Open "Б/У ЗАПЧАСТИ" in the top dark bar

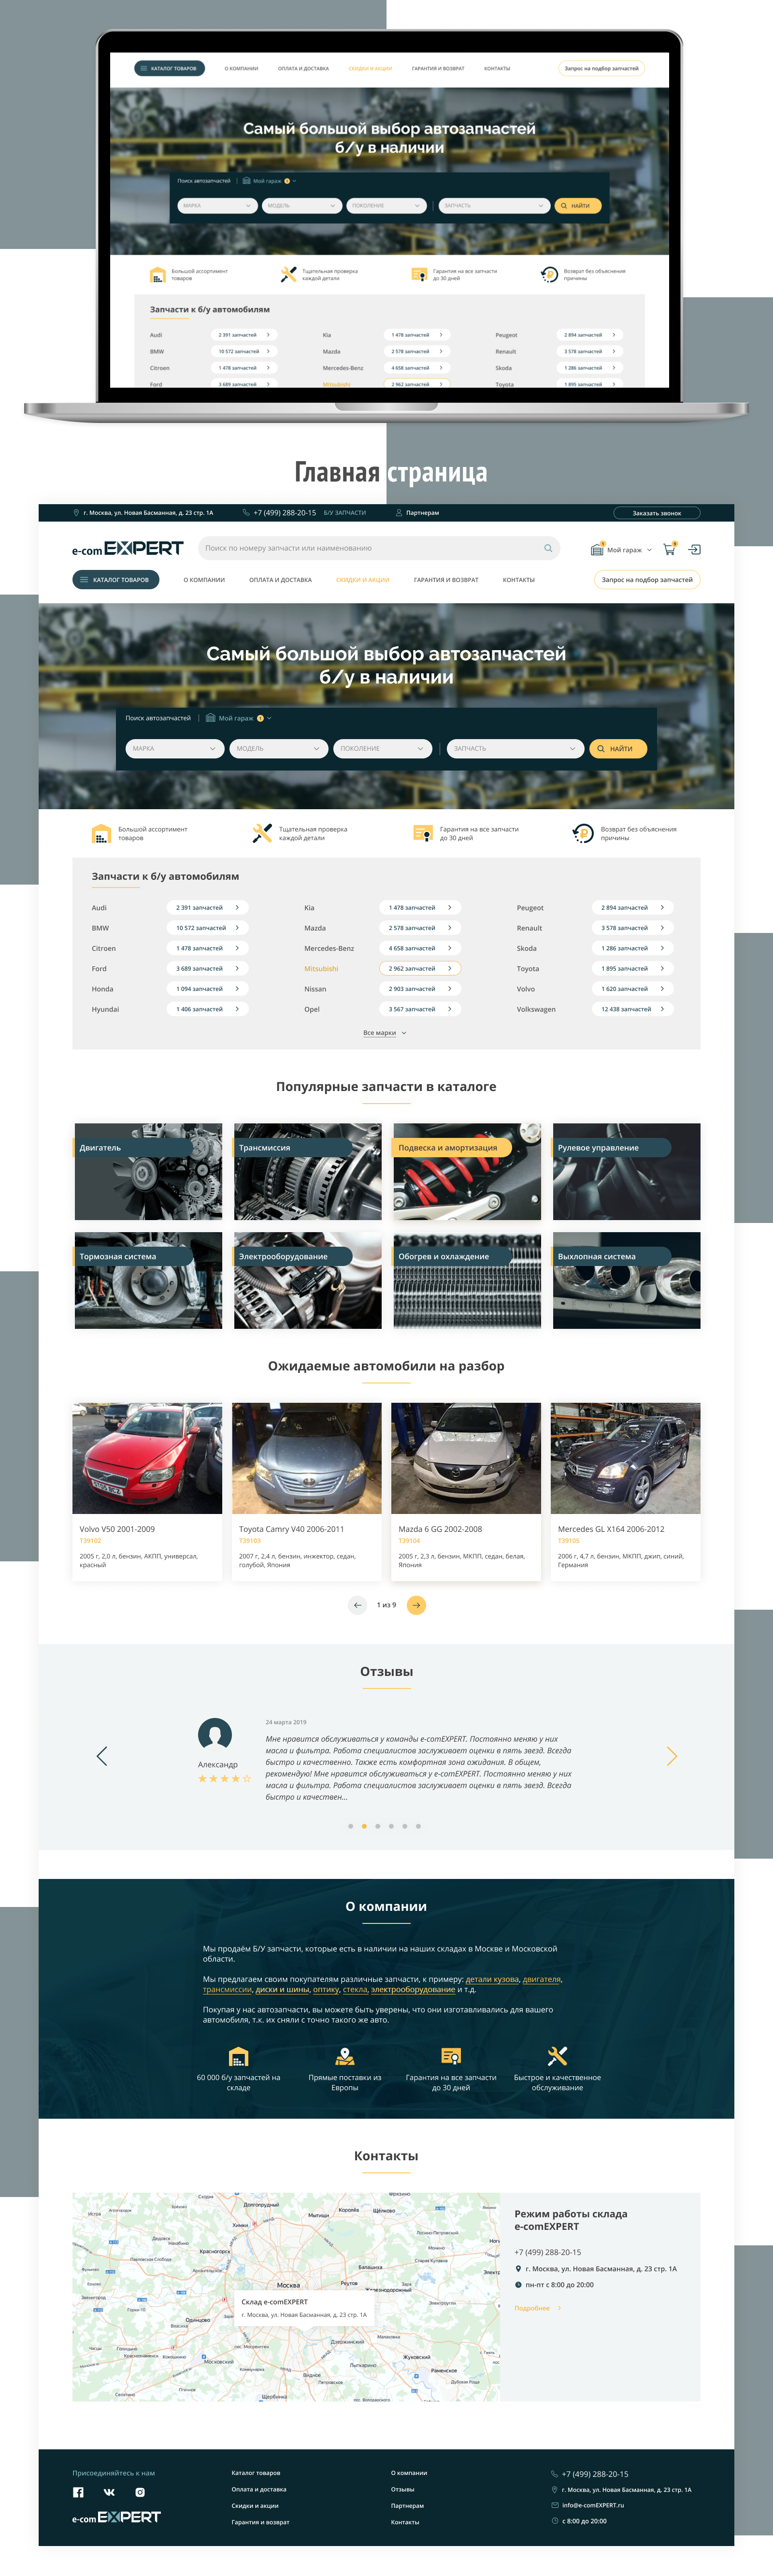[x=345, y=513]
